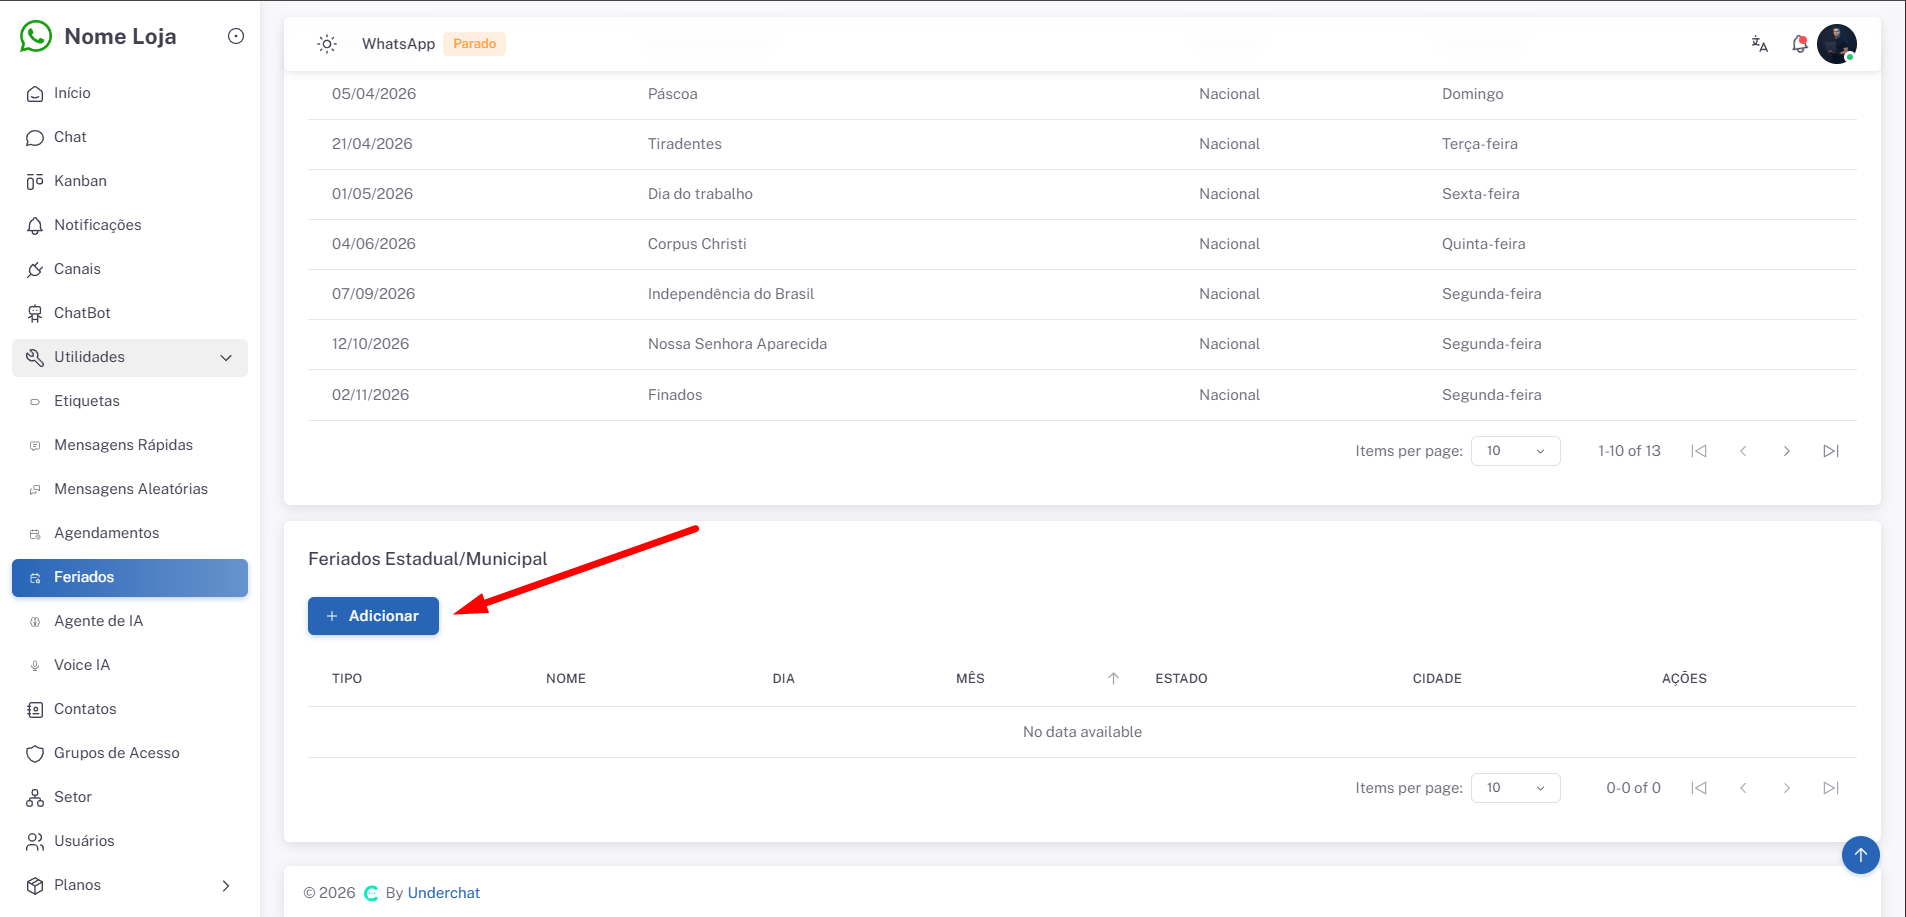The width and height of the screenshot is (1906, 917).
Task: Open Agendamentos submenu item
Action: (130, 533)
